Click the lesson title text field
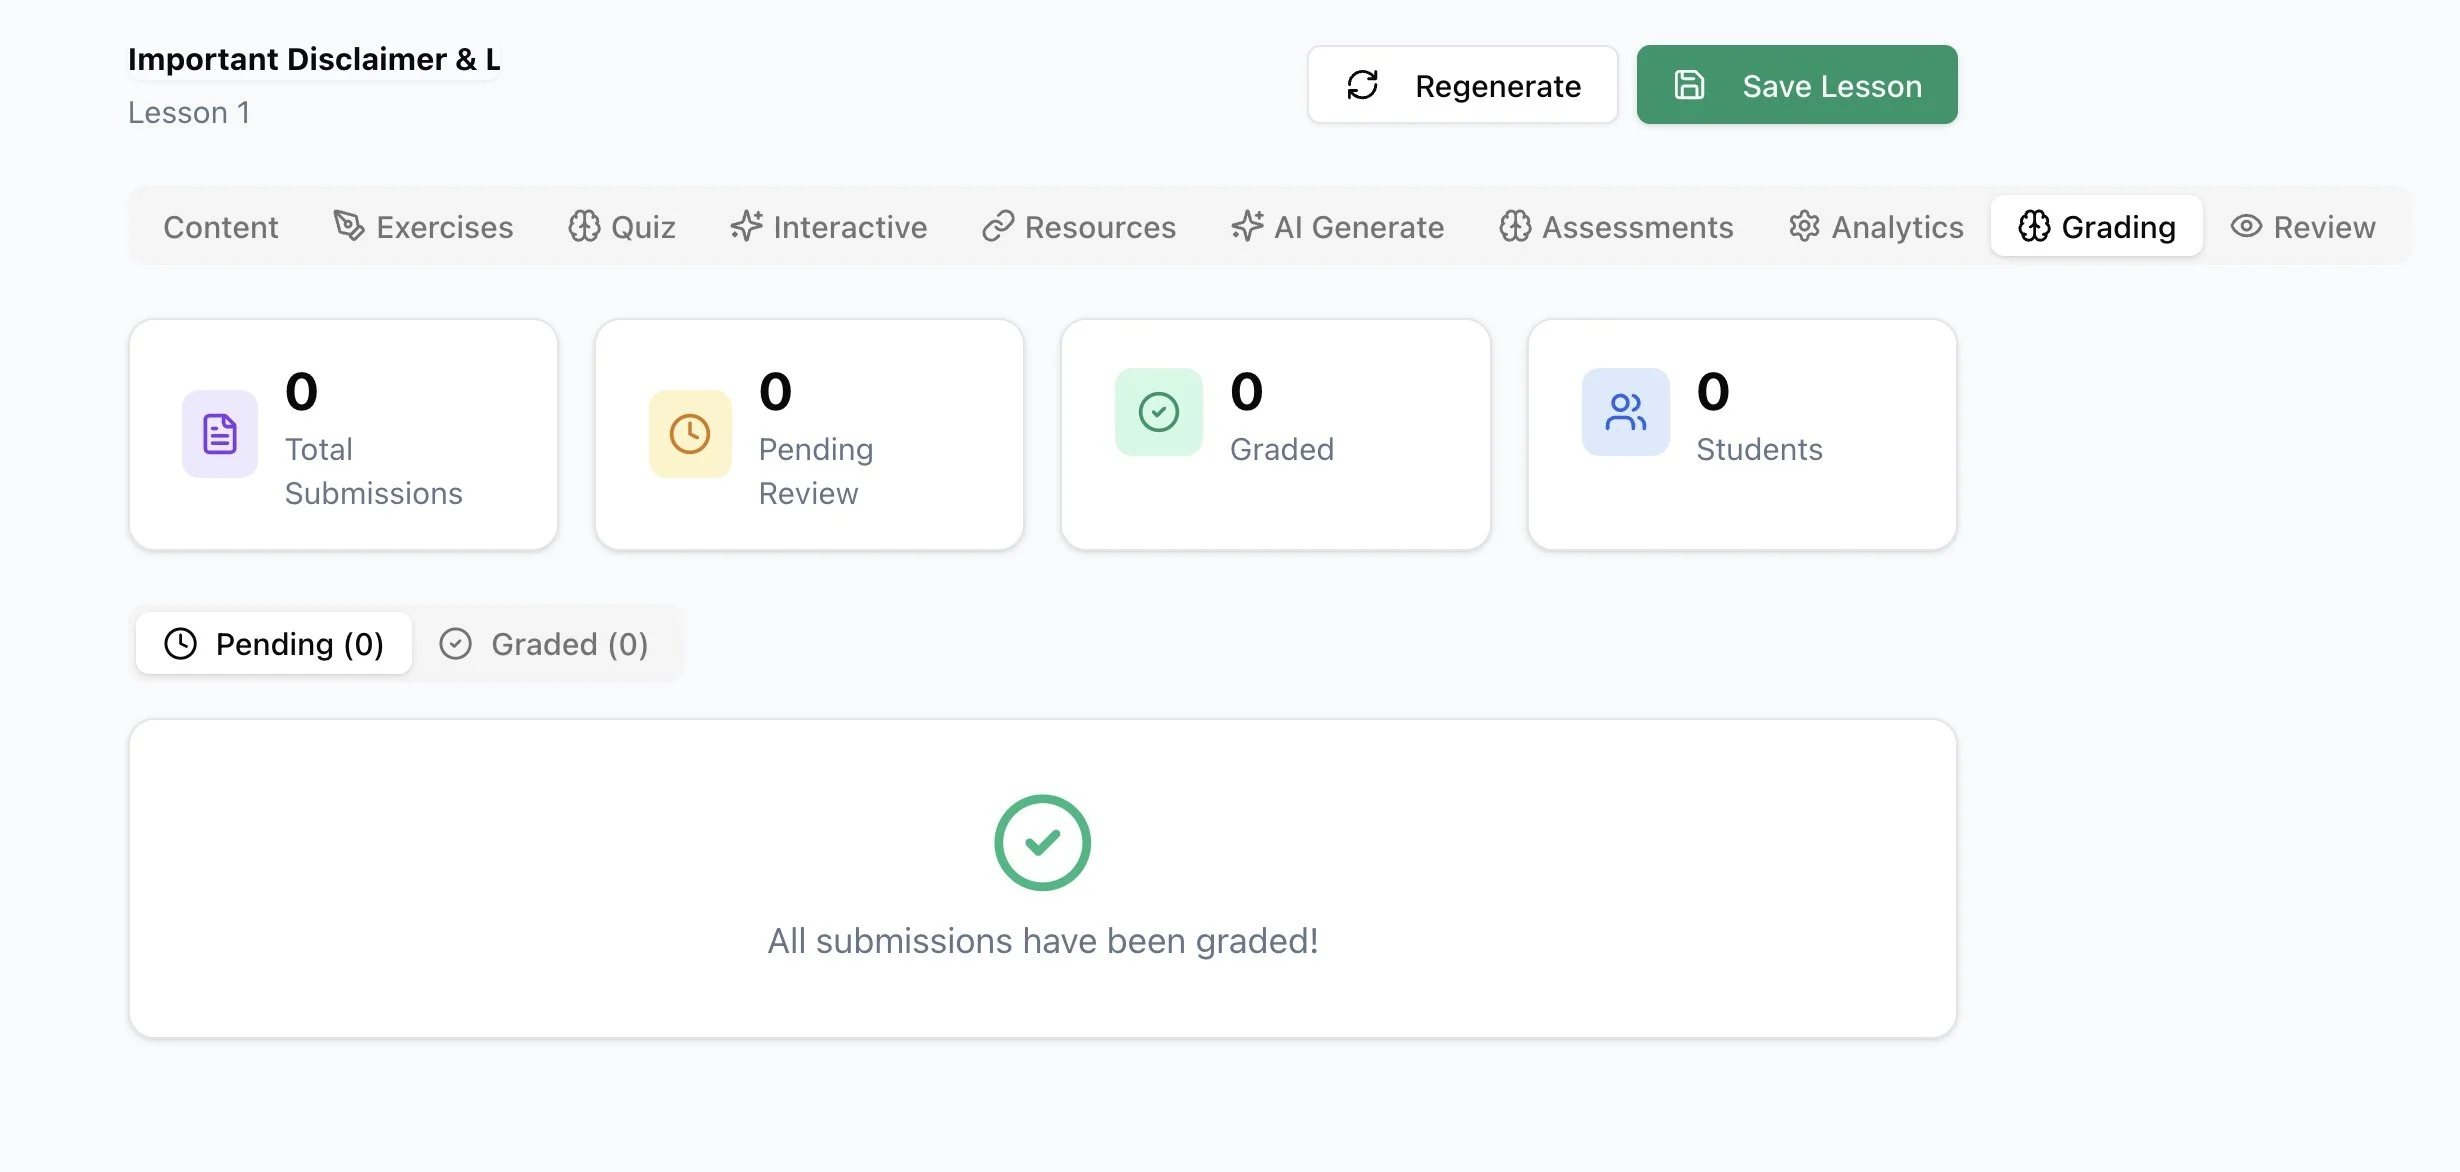The image size is (2460, 1172). [314, 59]
